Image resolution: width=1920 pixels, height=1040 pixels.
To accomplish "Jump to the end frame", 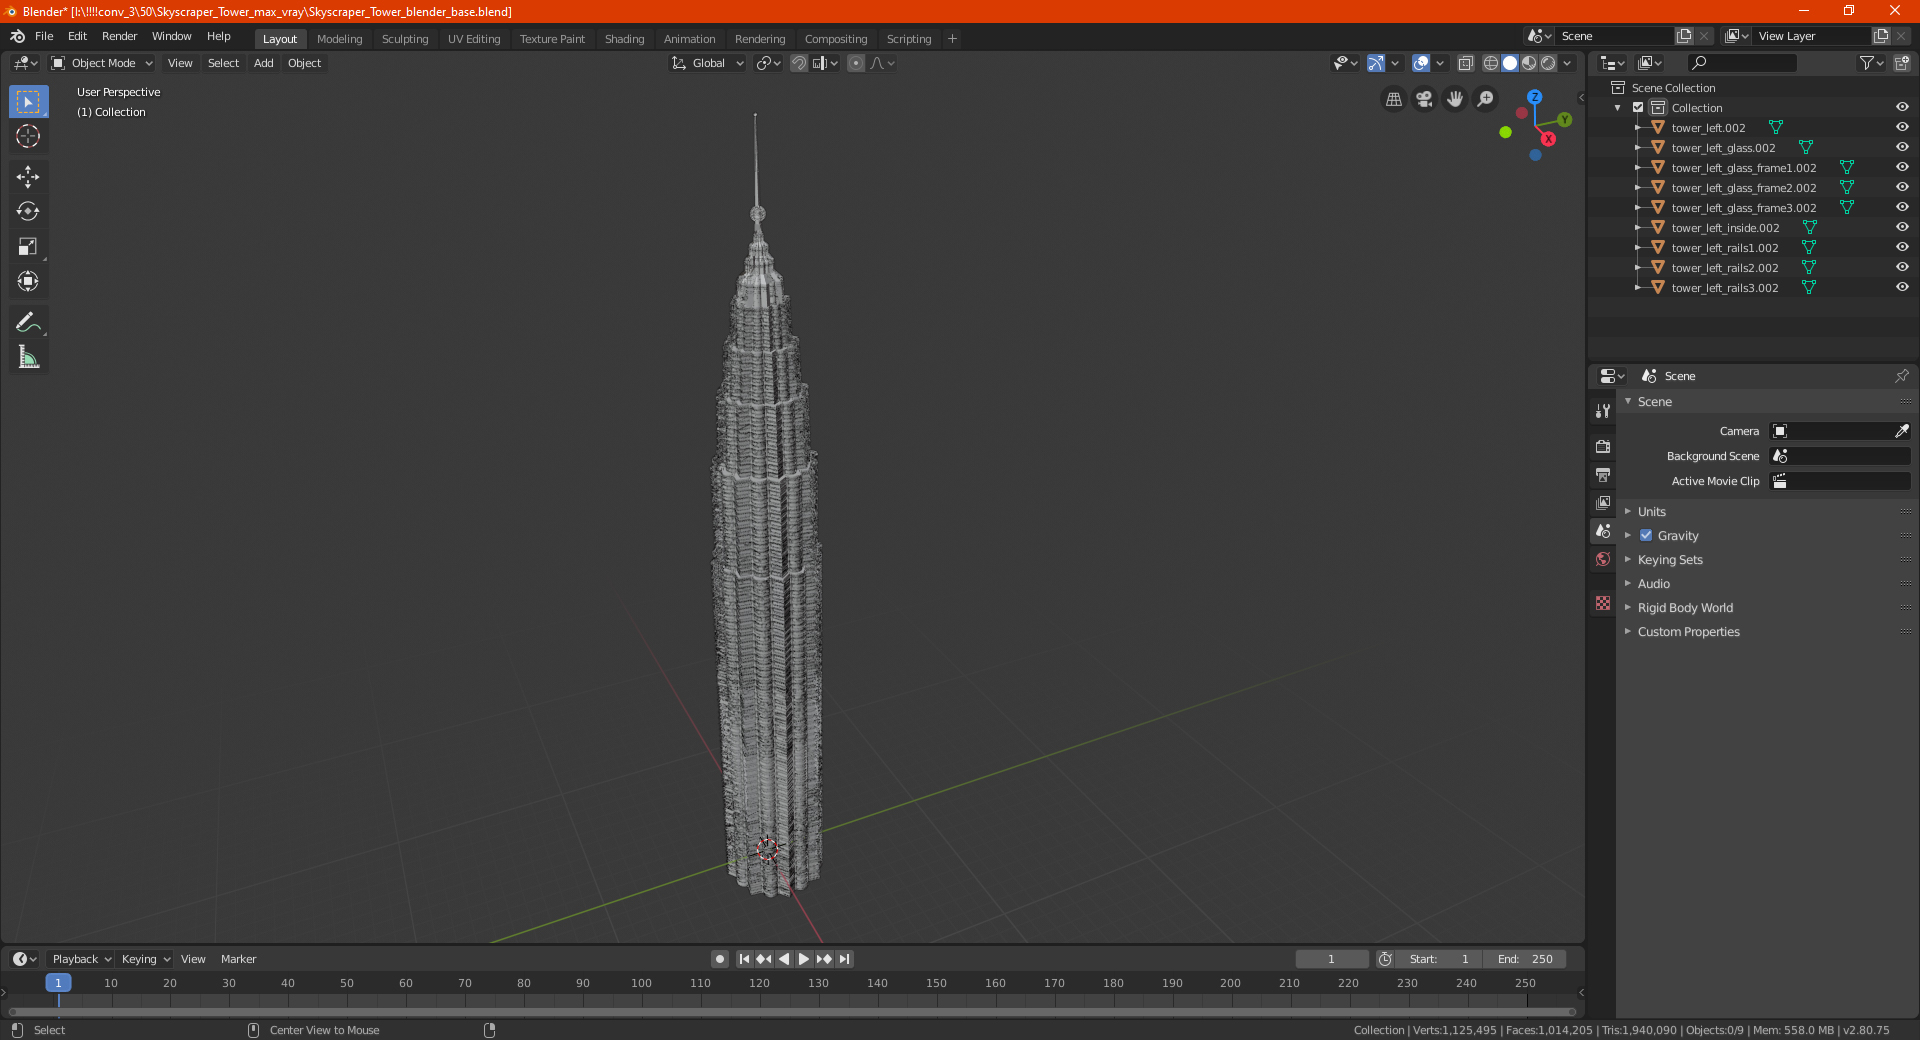I will [844, 959].
